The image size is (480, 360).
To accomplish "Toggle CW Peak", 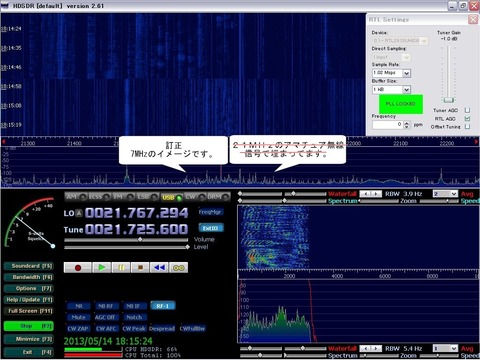I will pos(134,329).
